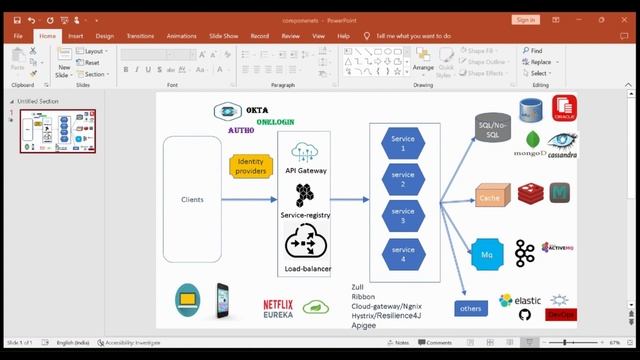
Task: Start slideshow from beginning icon
Action: [64, 20]
